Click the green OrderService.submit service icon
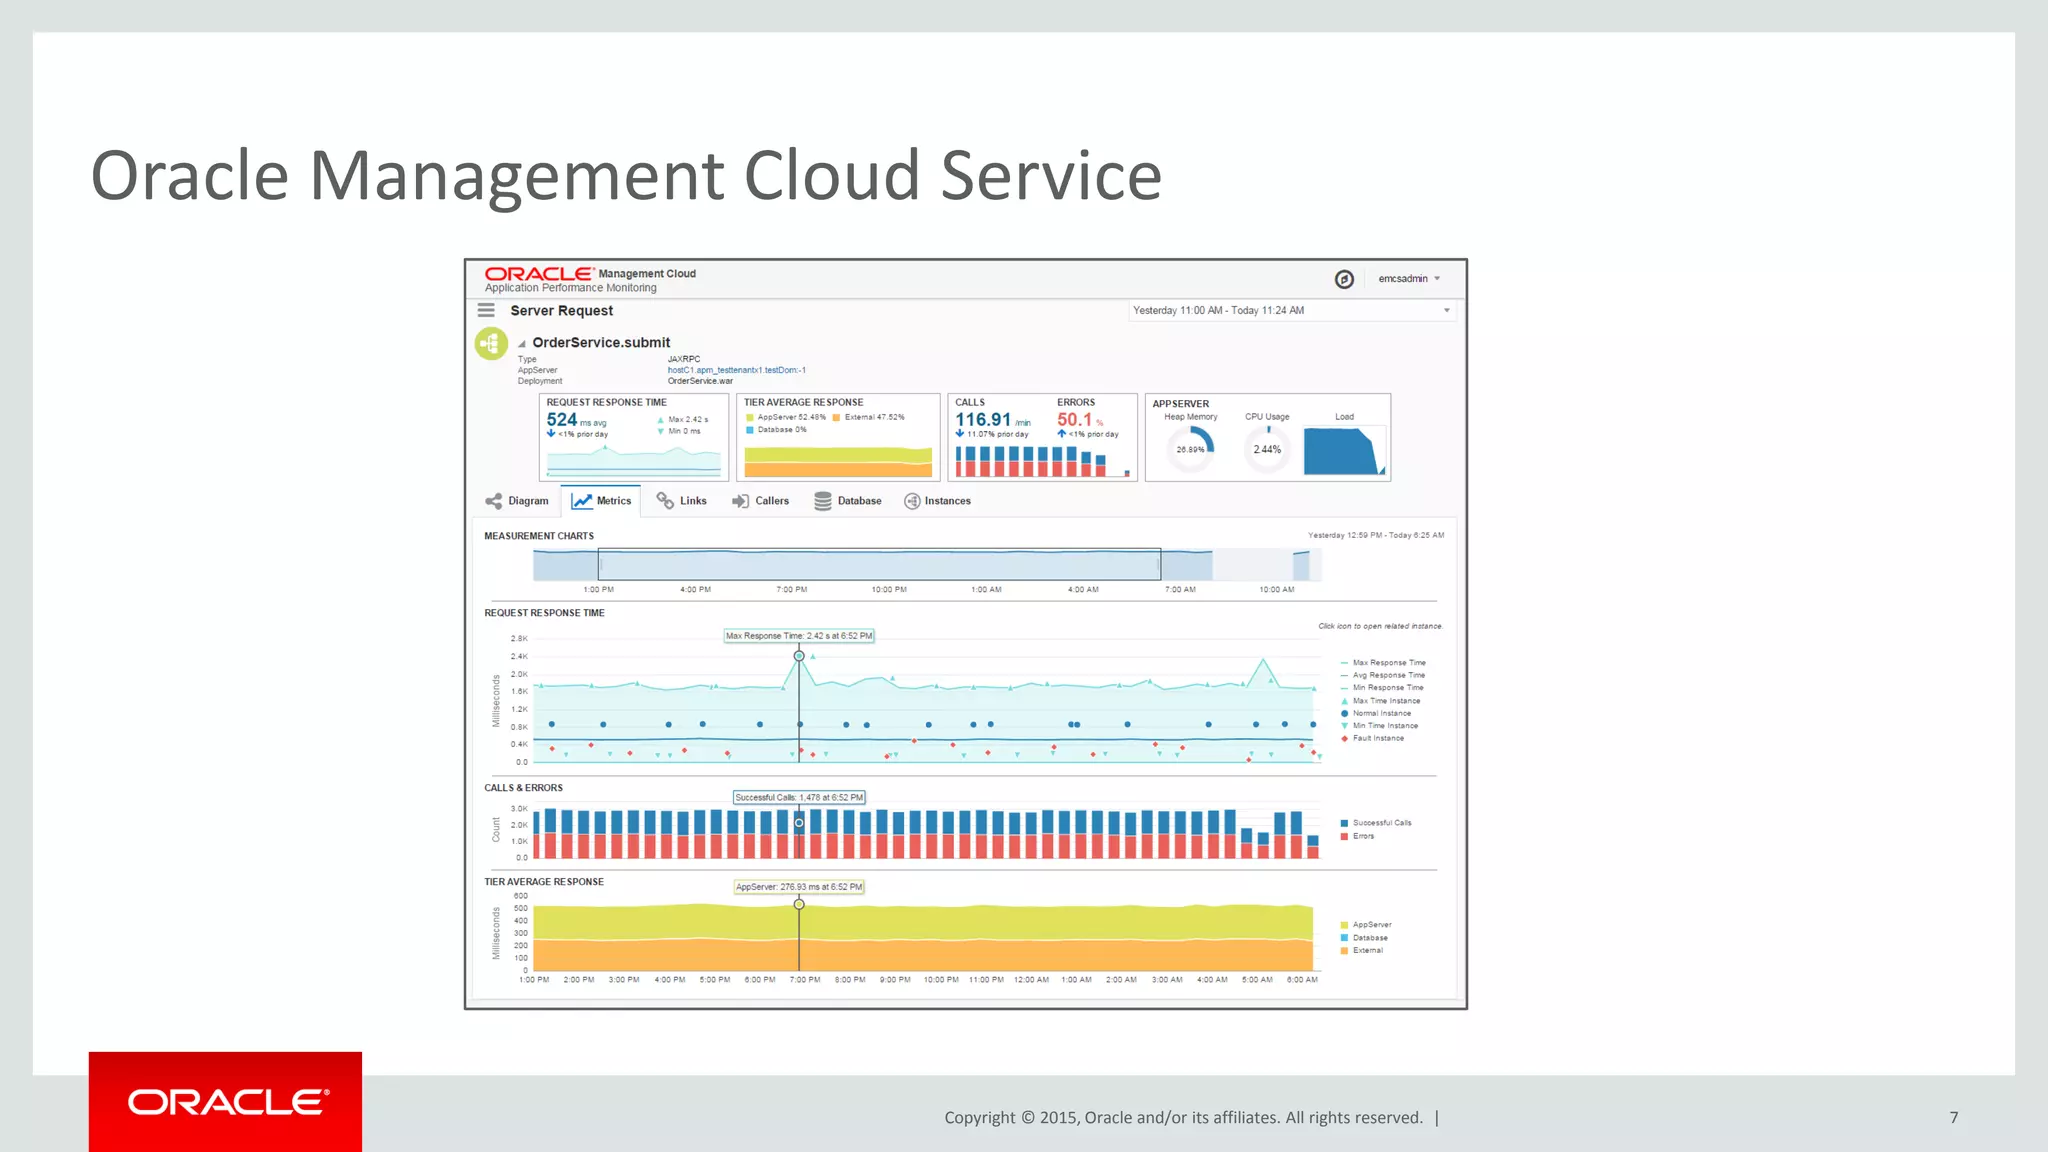2048x1152 pixels. tap(491, 343)
